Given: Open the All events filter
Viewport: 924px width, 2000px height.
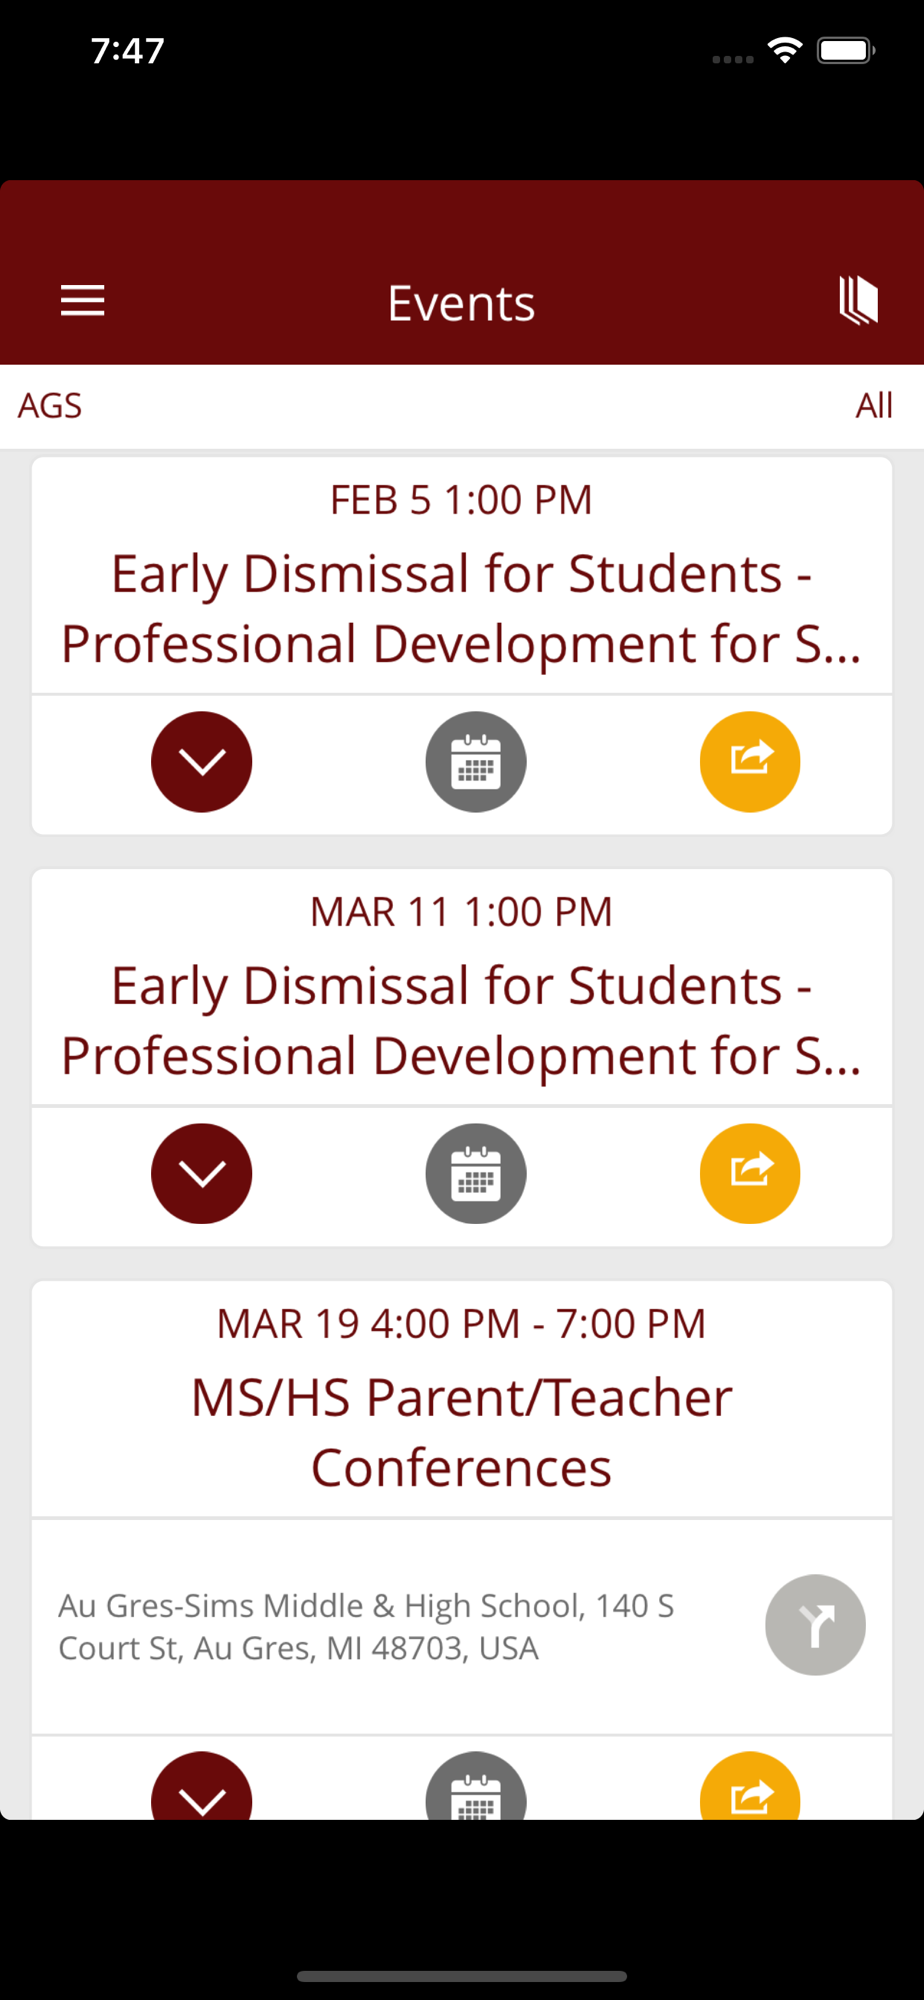Looking at the screenshot, I should (874, 406).
